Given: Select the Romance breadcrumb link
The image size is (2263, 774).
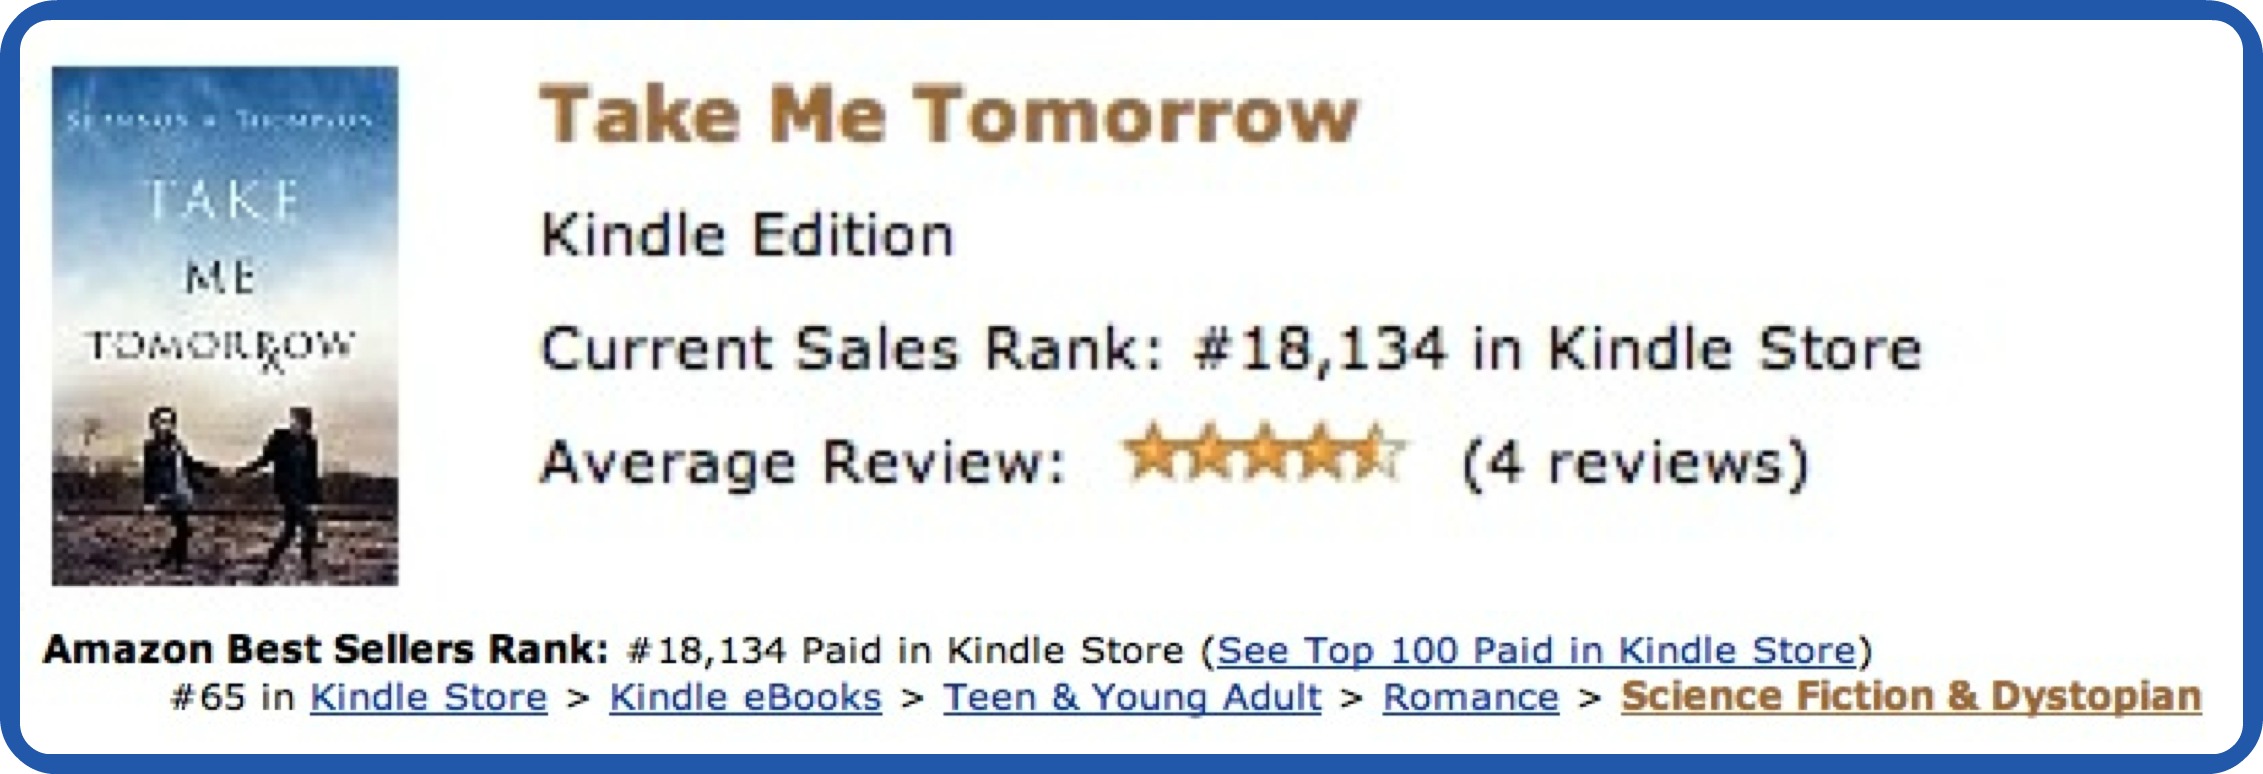Looking at the screenshot, I should [x=1470, y=697].
